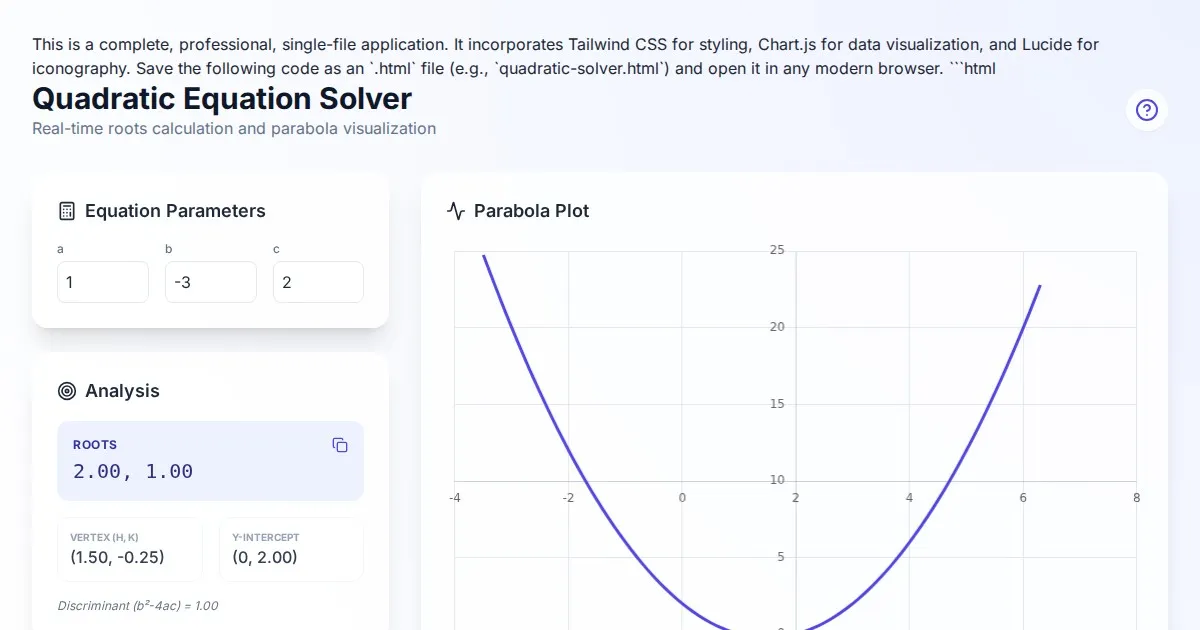Copy the roots with the copy icon
Screen dimensions: 1200x630
(340, 445)
